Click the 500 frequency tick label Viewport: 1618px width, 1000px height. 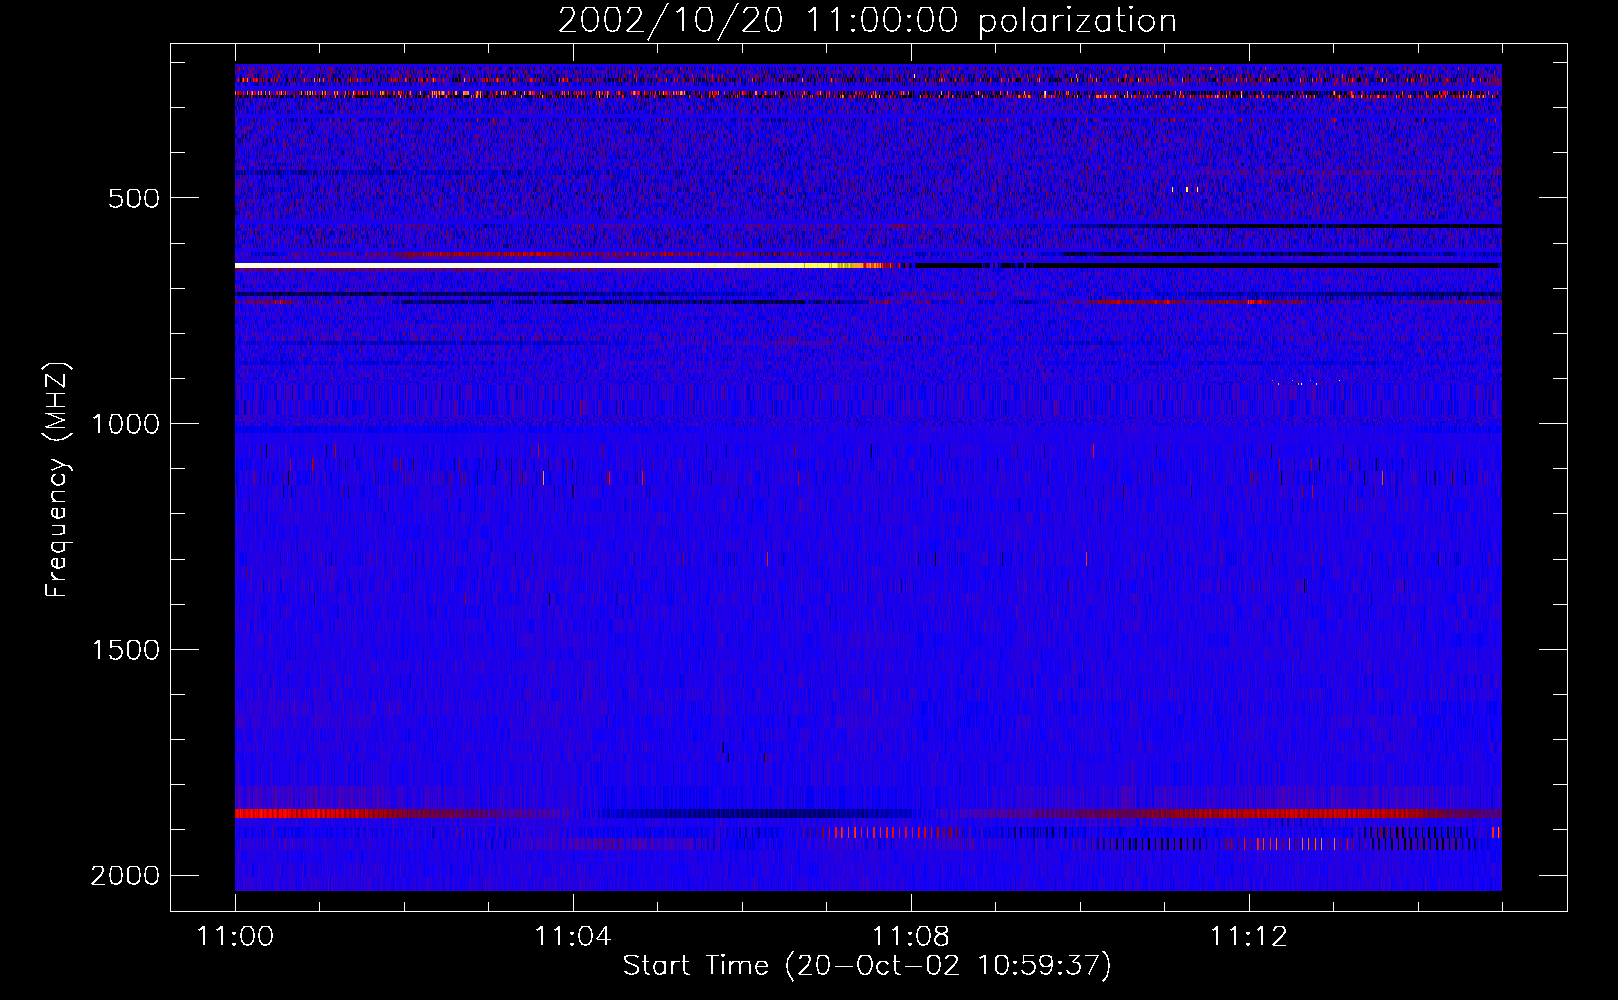tap(134, 198)
